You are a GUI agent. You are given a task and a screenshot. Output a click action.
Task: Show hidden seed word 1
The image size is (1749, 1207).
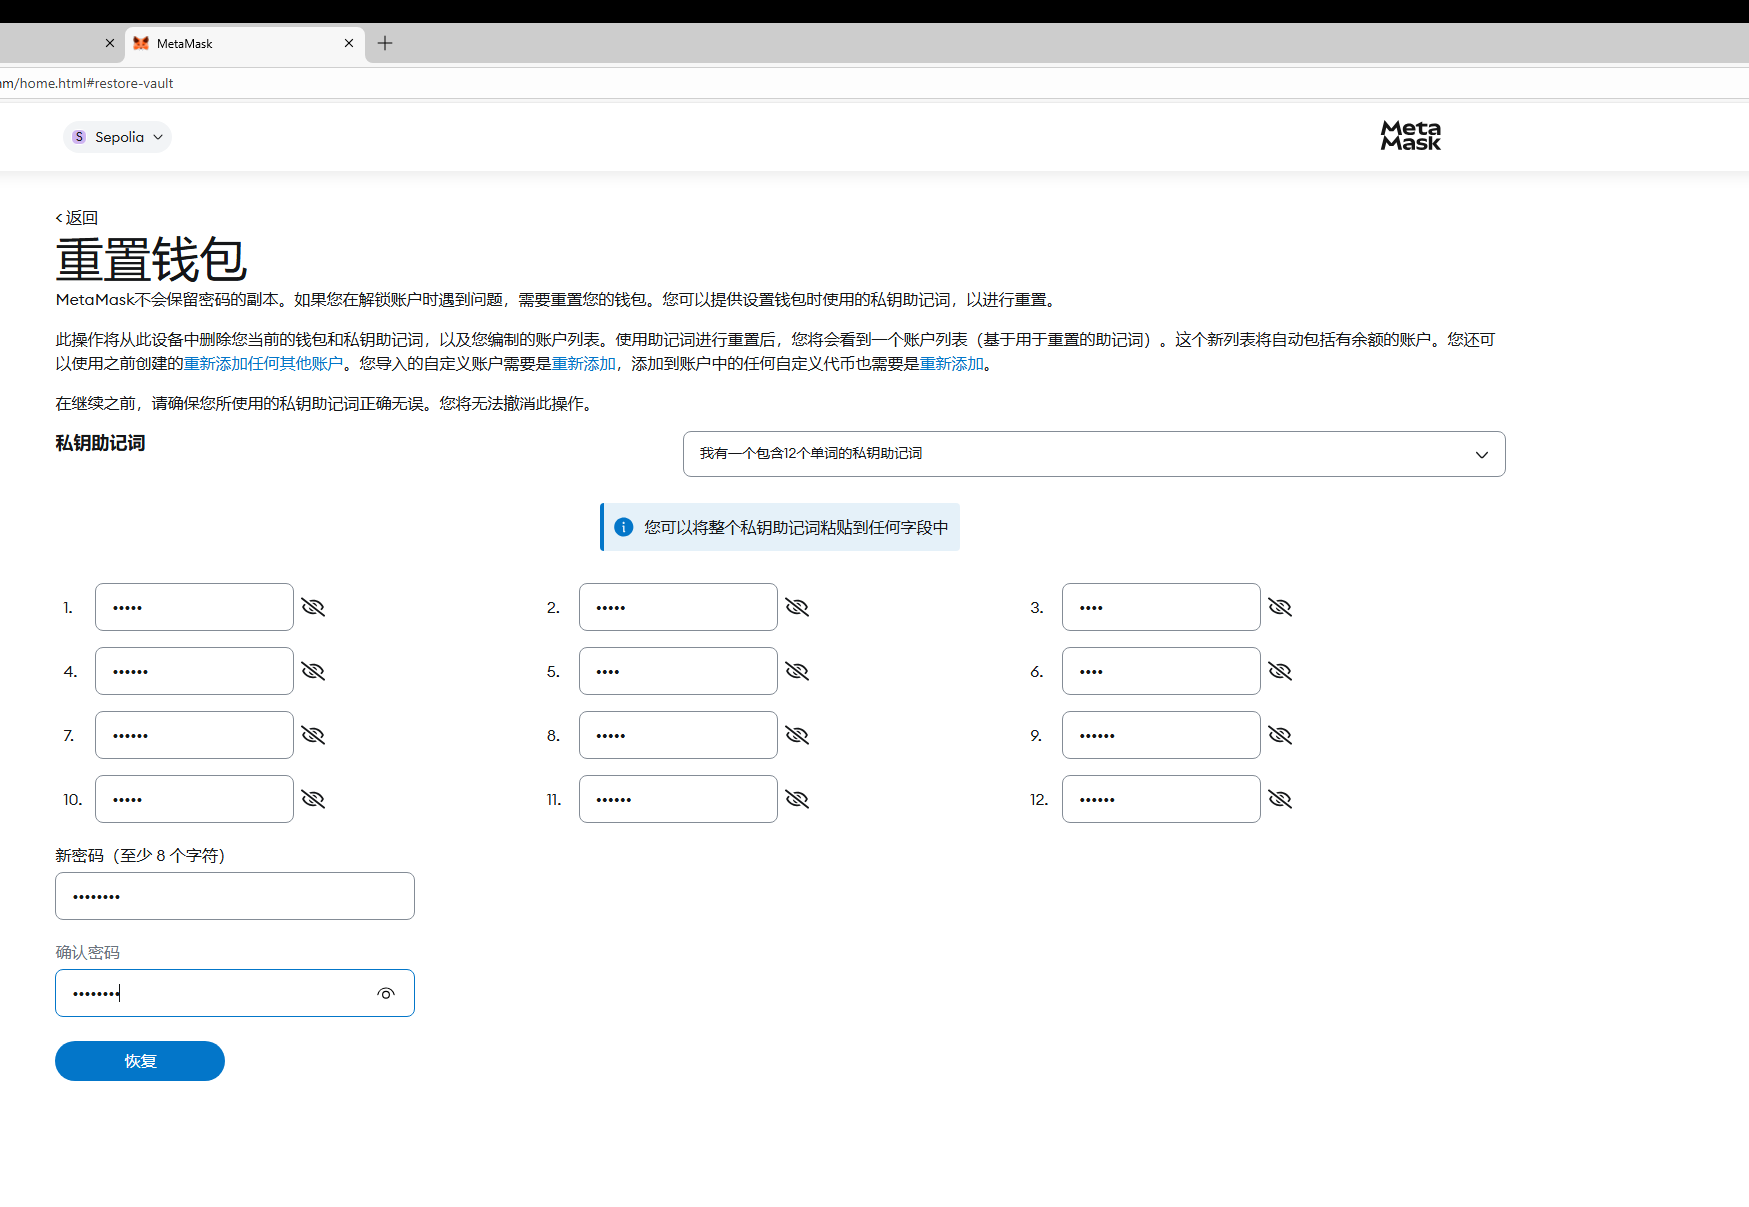point(313,607)
